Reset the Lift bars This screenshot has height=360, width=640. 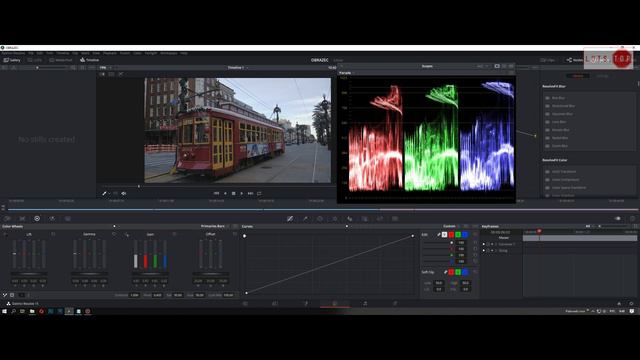click(x=53, y=234)
